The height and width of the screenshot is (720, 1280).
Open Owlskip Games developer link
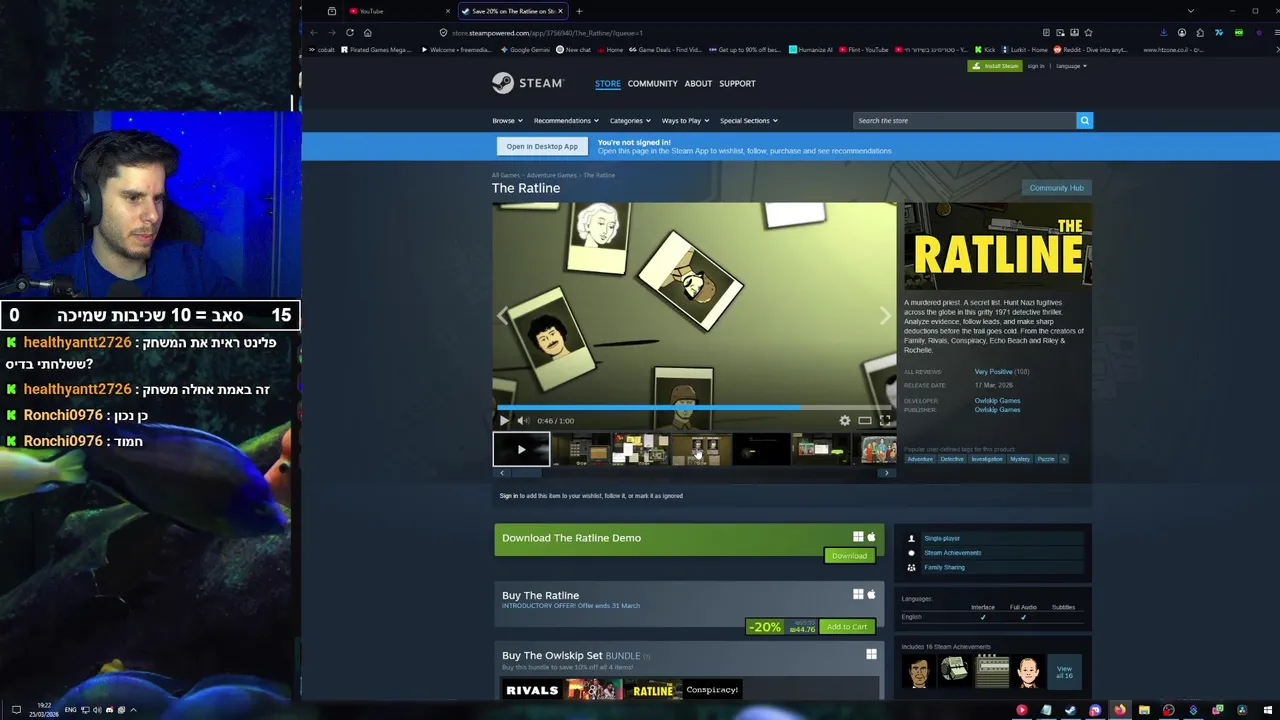point(997,401)
